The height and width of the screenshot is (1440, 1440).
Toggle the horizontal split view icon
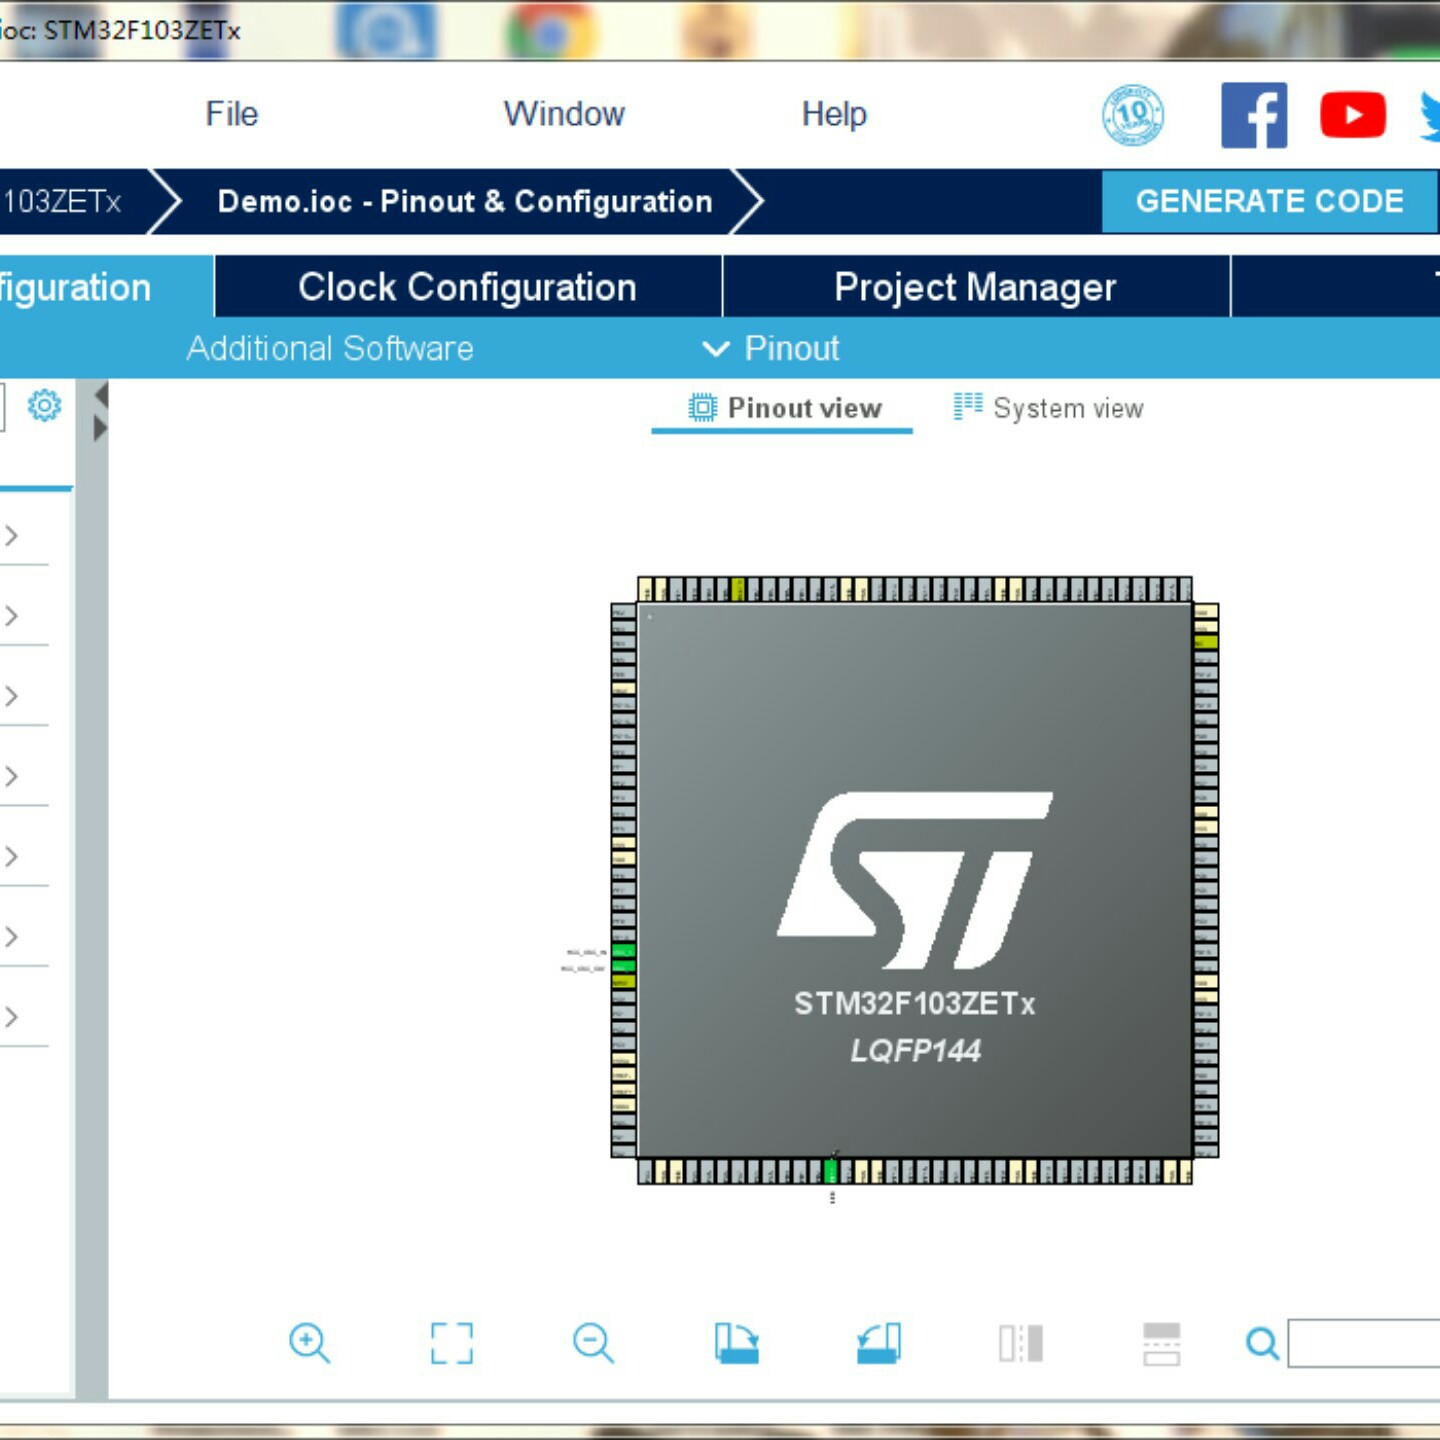[1161, 1343]
